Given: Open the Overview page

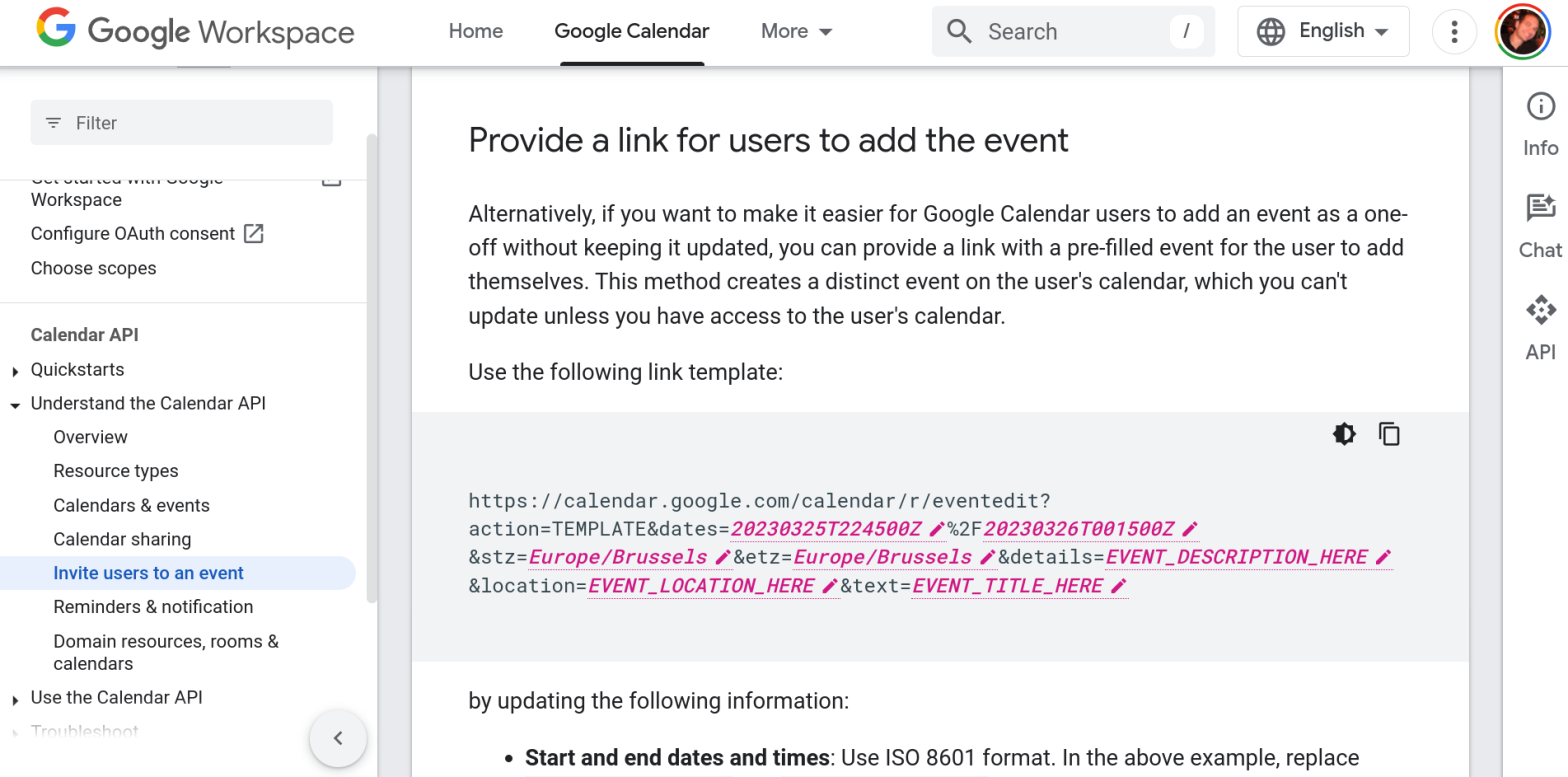Looking at the screenshot, I should pyautogui.click(x=91, y=437).
